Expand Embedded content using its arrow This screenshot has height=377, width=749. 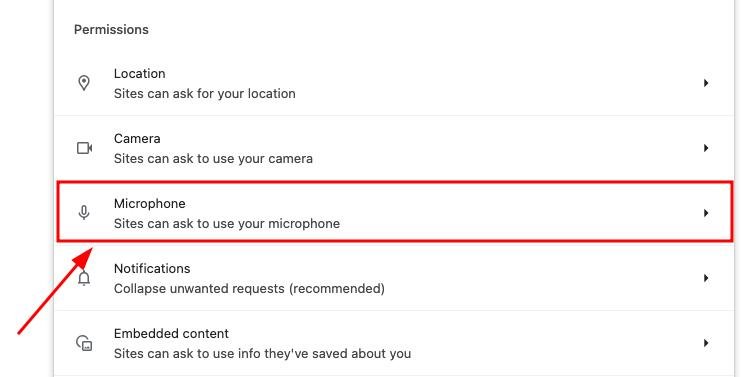pyautogui.click(x=706, y=343)
